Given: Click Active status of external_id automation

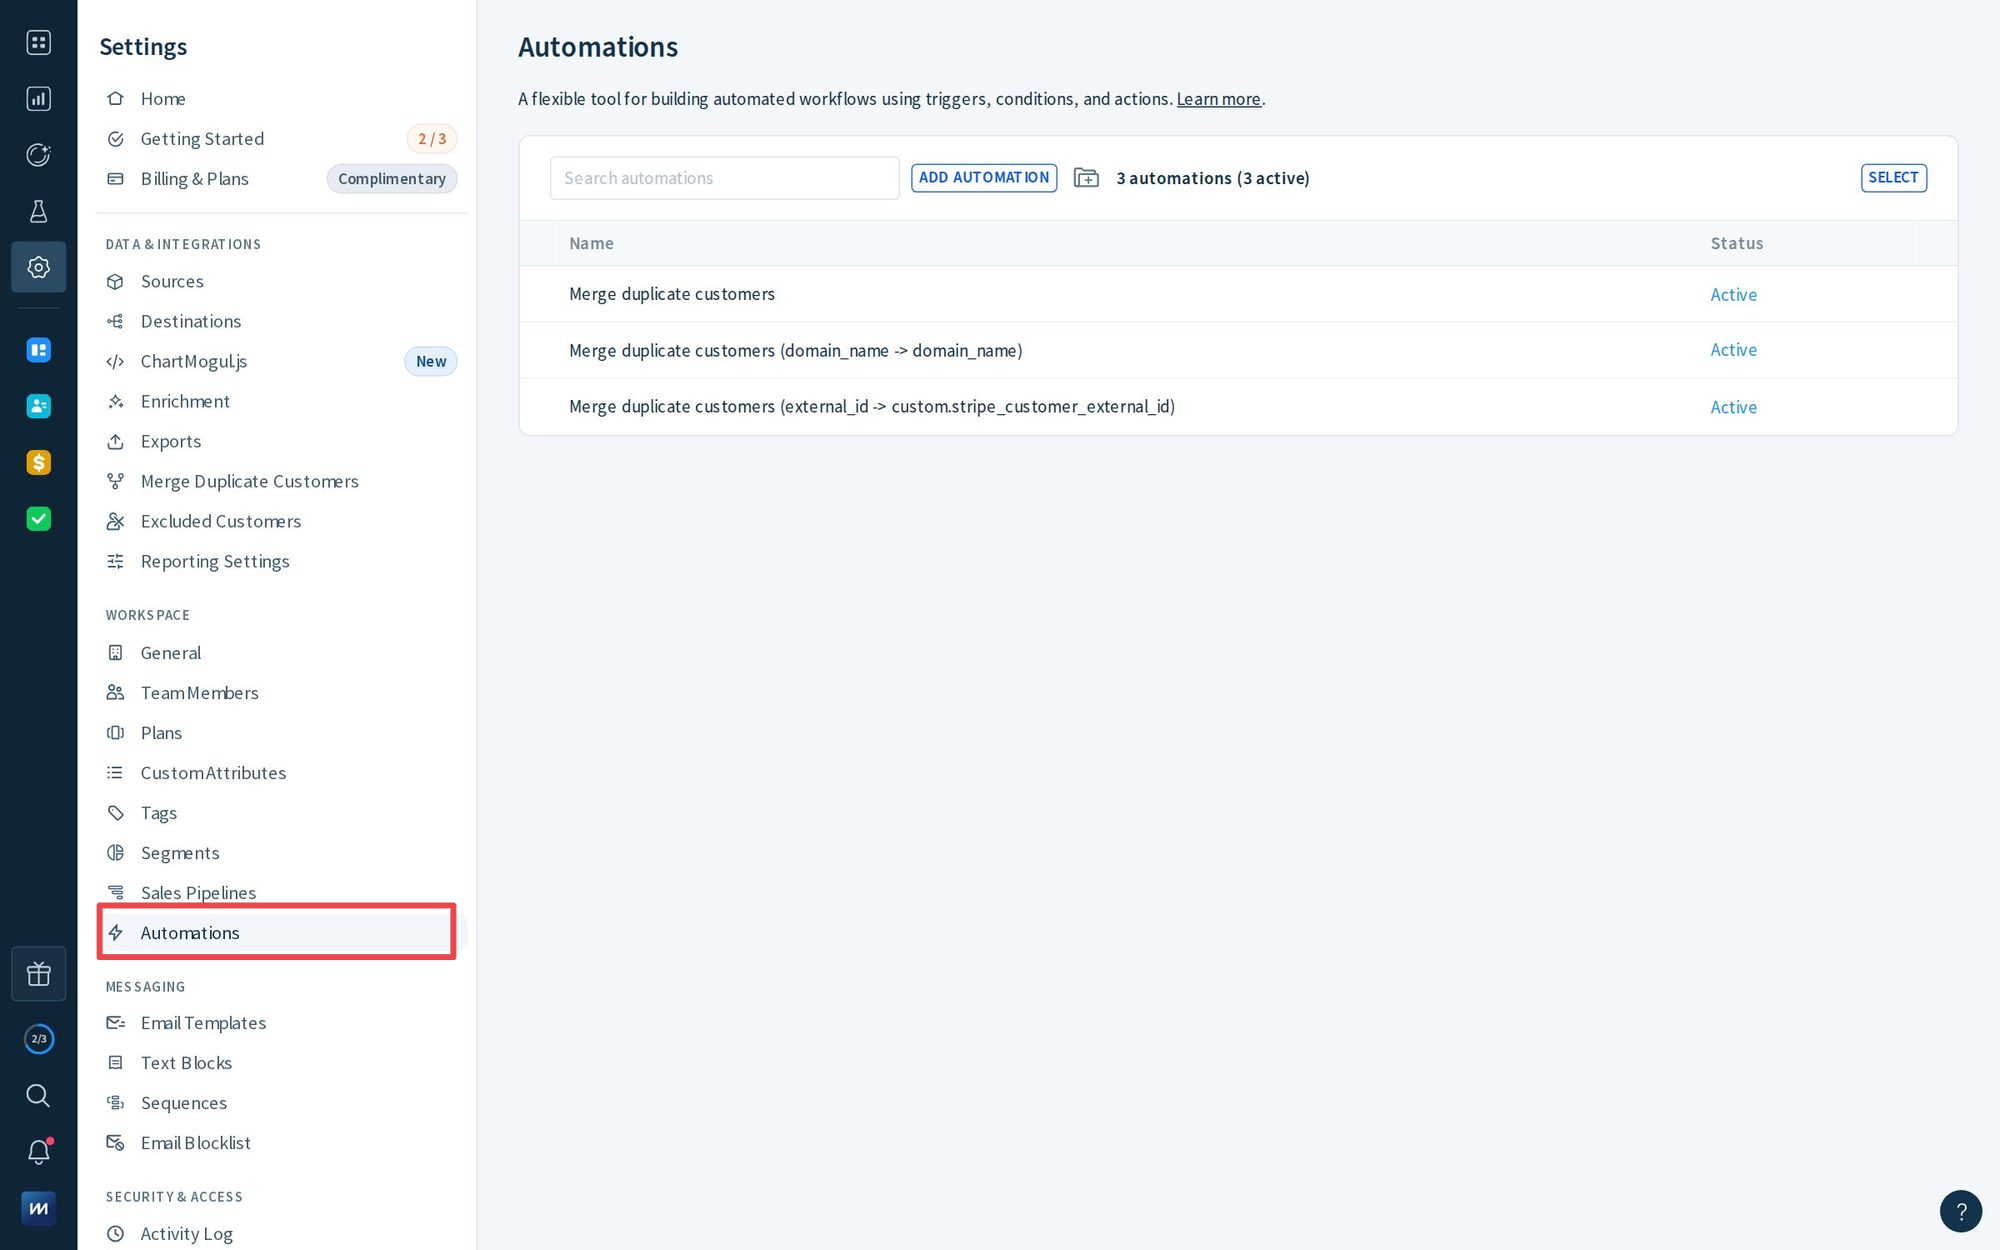Looking at the screenshot, I should (1733, 407).
